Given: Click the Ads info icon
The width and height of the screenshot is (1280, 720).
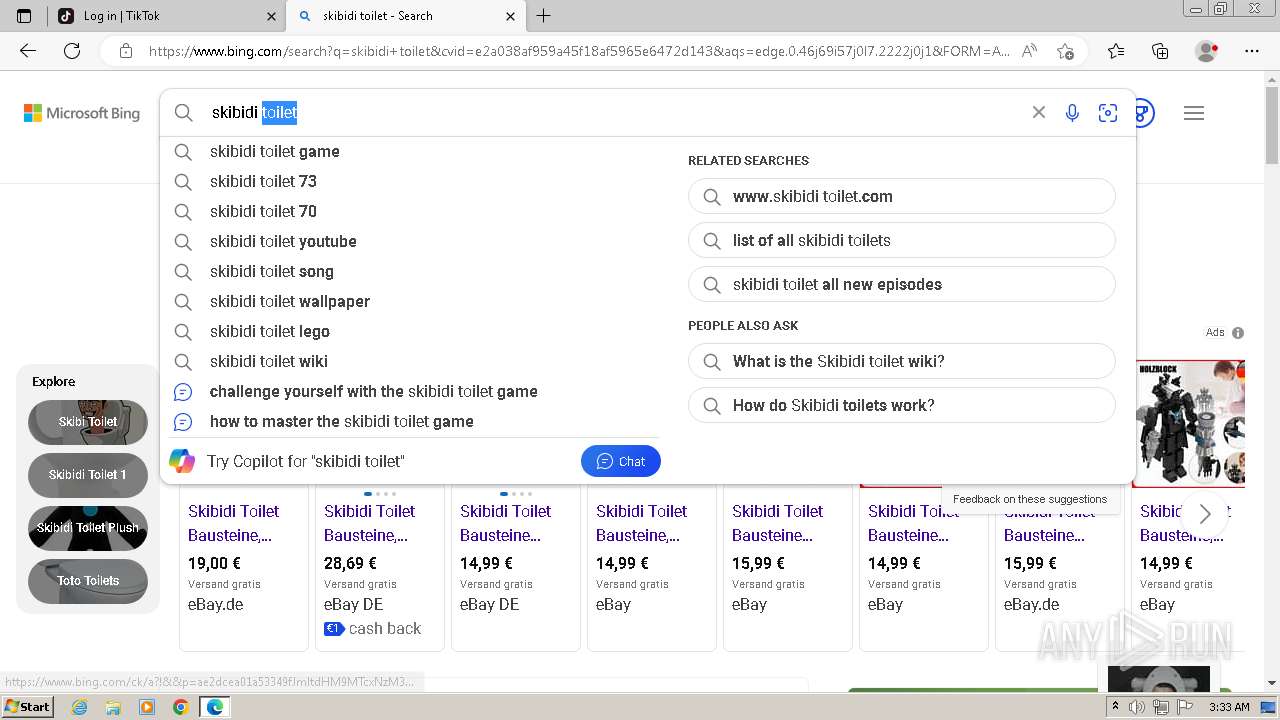Looking at the screenshot, I should point(1238,333).
